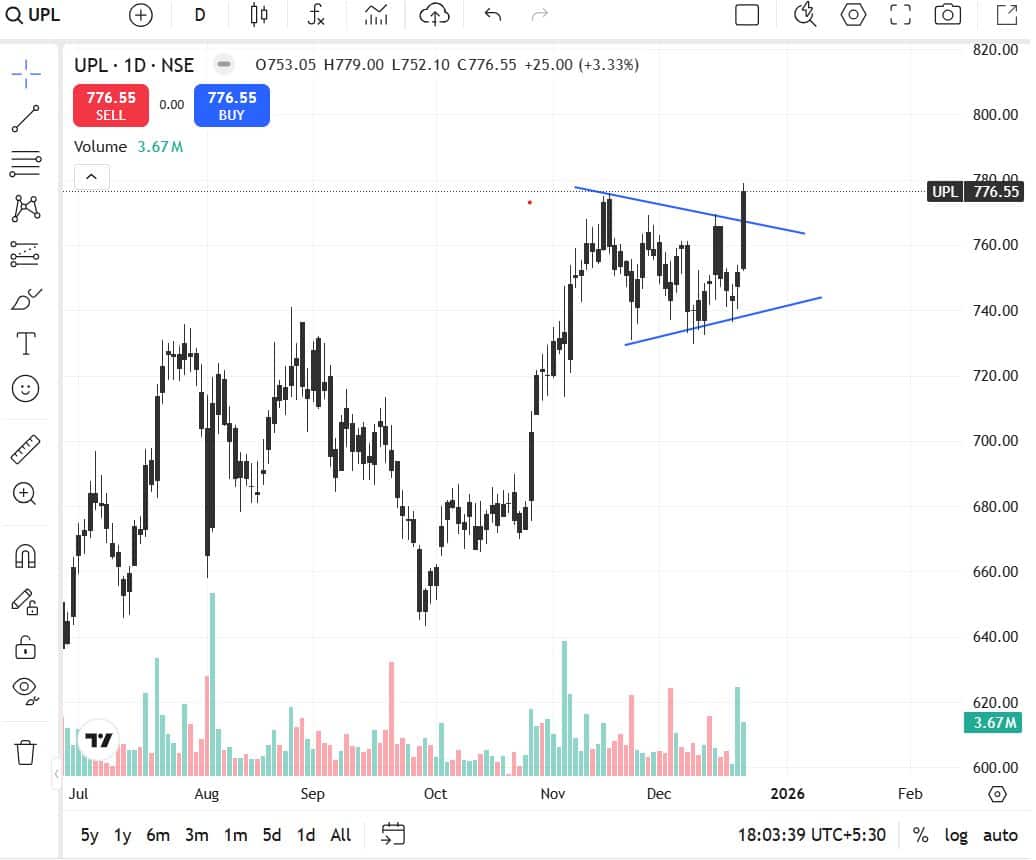Viewport: 1036px width, 860px height.
Task: Open quick search lightning icon
Action: (x=804, y=15)
